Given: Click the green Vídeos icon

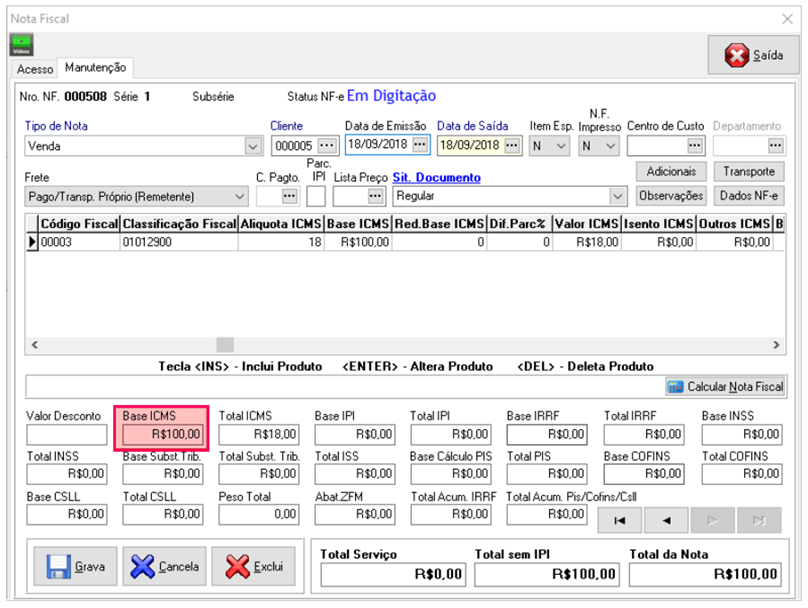Looking at the screenshot, I should (x=21, y=45).
